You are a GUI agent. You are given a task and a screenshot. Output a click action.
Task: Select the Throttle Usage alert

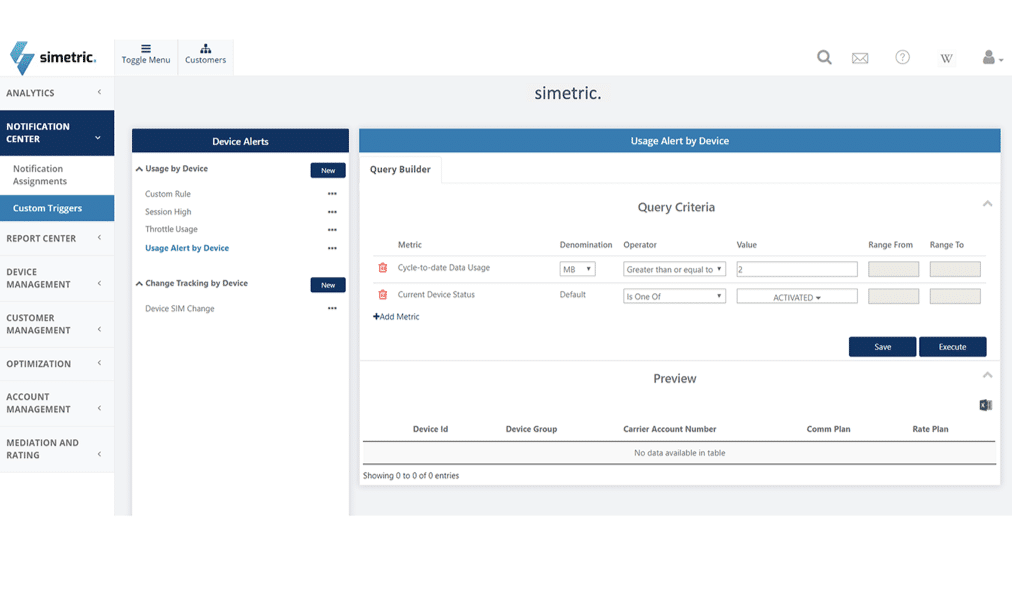point(171,229)
